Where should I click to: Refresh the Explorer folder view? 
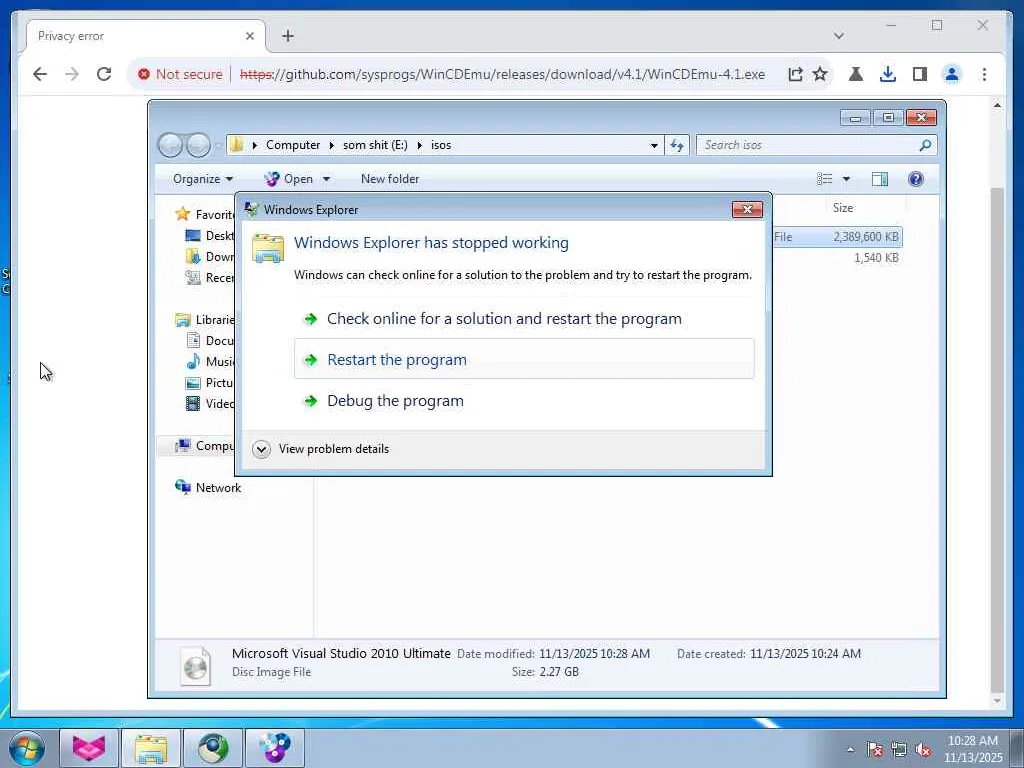(677, 145)
